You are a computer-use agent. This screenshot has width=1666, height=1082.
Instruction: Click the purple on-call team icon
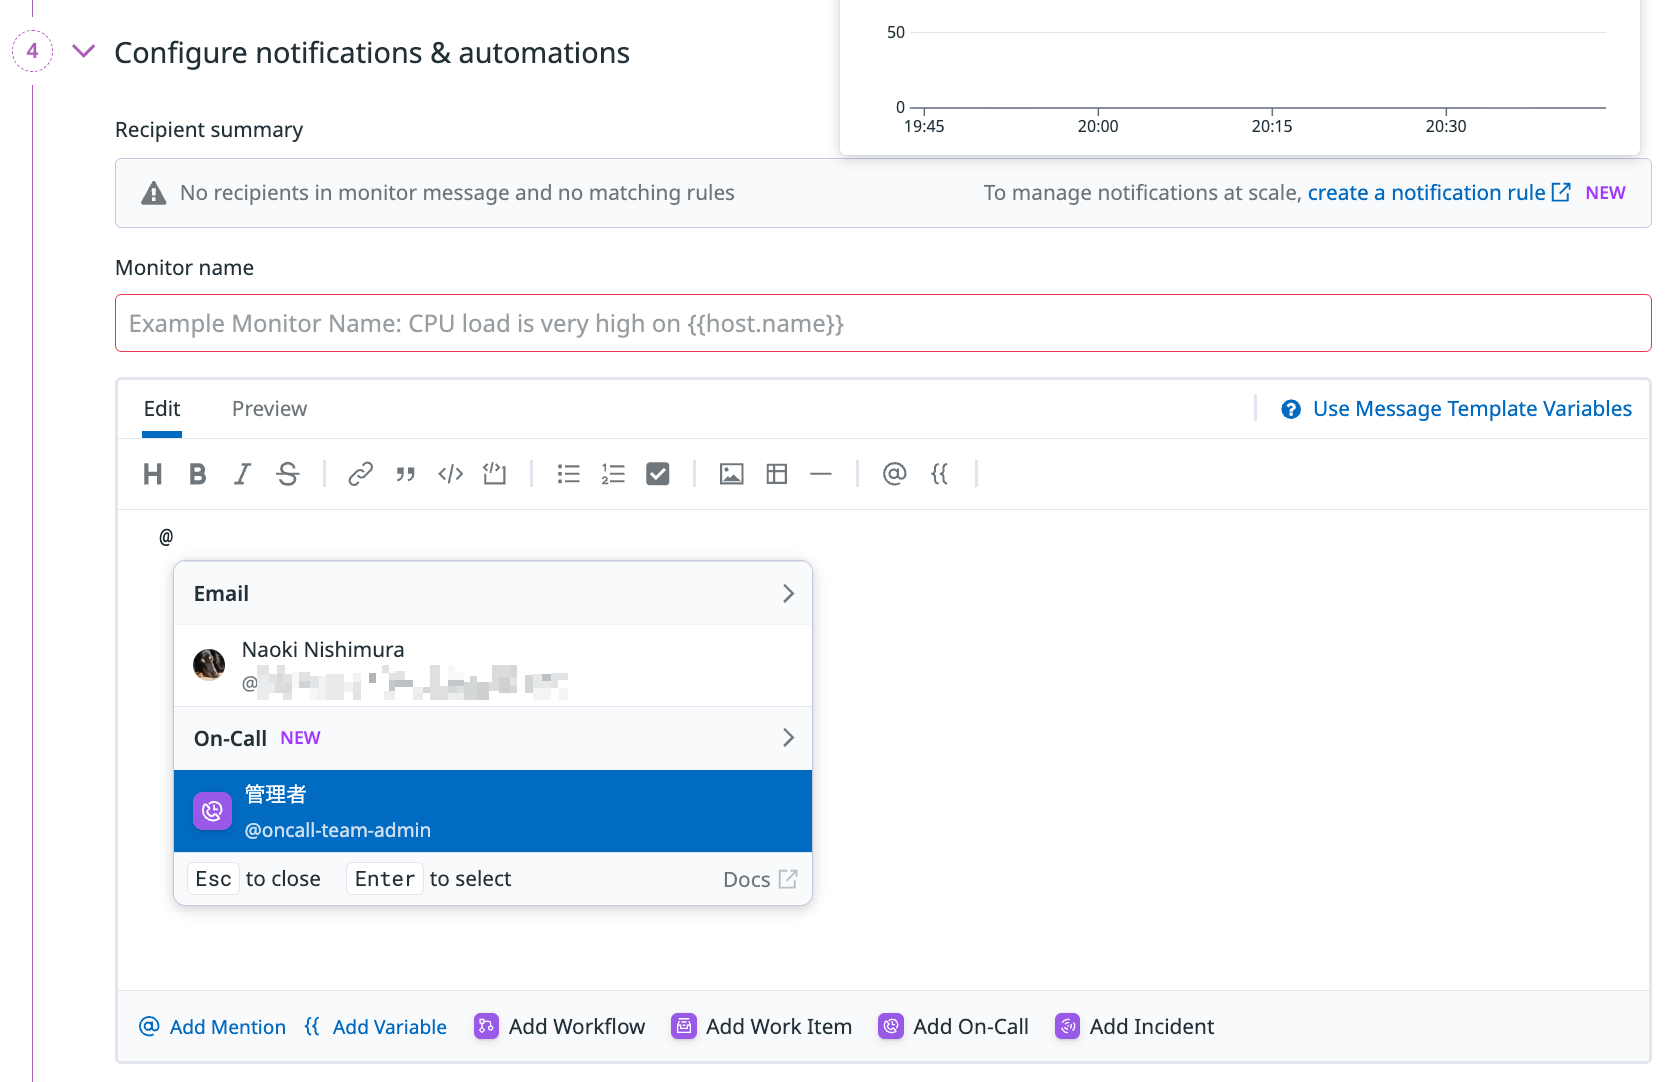point(212,811)
